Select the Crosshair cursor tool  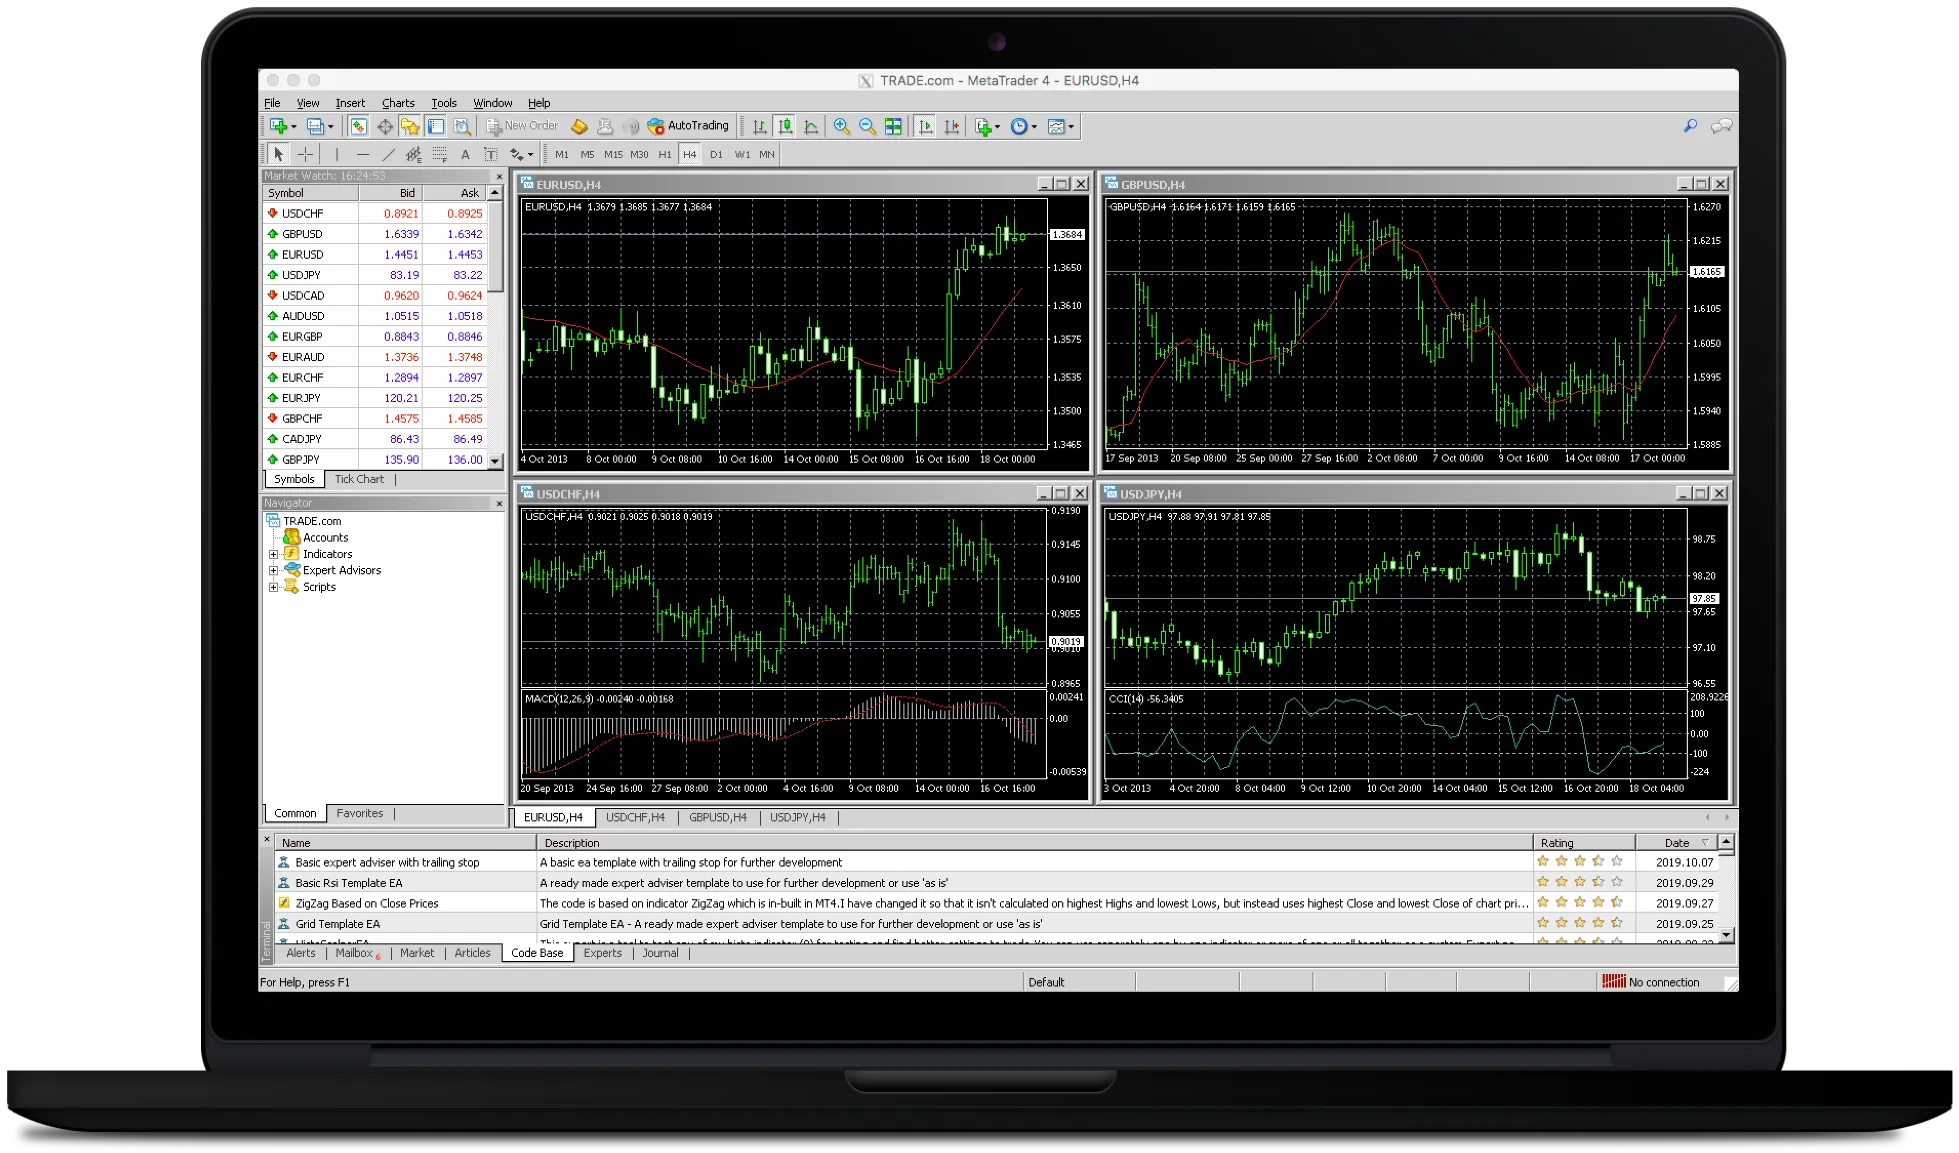click(x=305, y=154)
